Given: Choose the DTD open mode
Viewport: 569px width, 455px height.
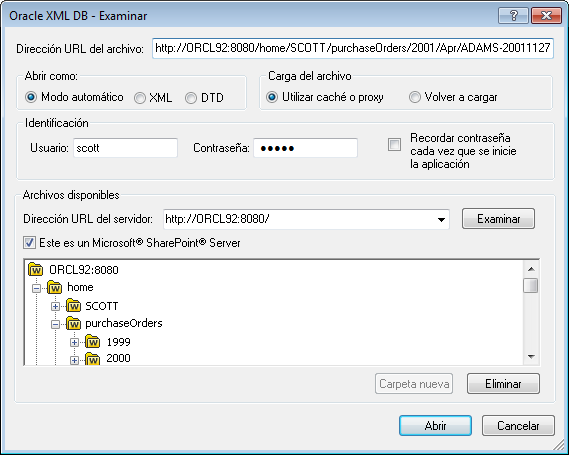Looking at the screenshot, I should click(x=191, y=98).
